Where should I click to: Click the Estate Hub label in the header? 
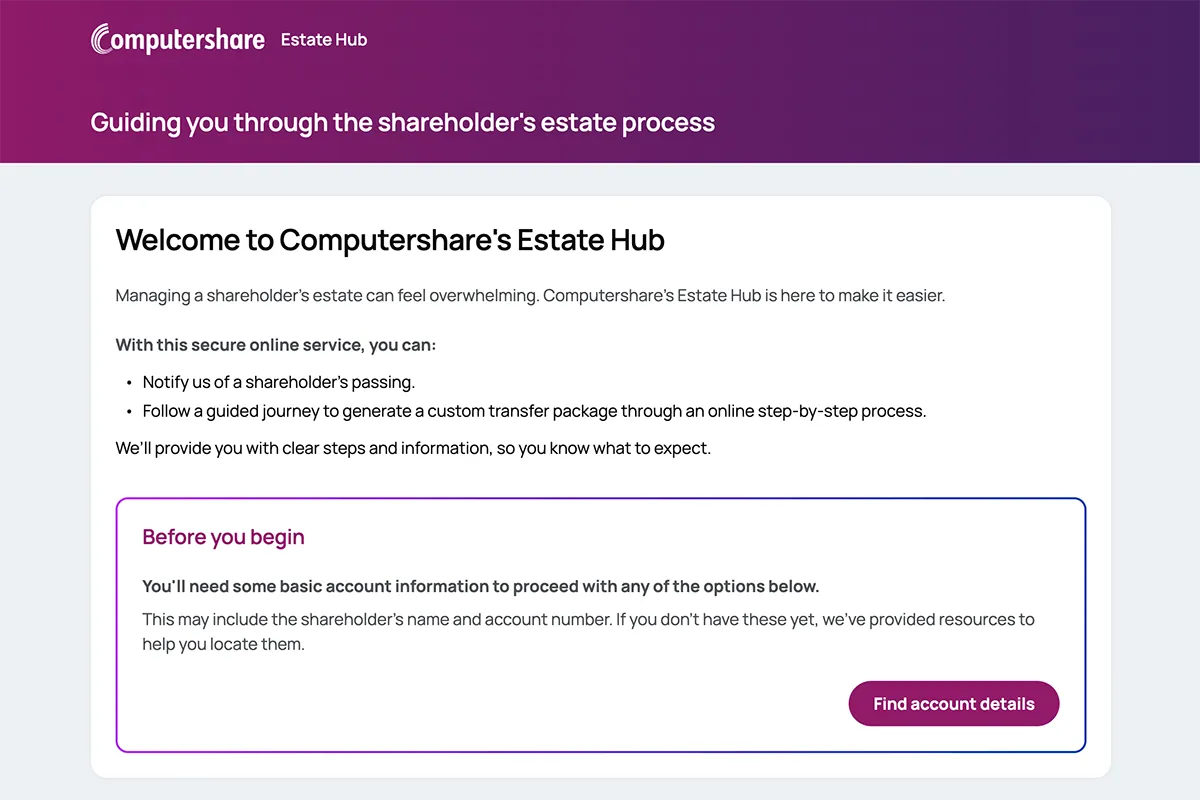(323, 40)
